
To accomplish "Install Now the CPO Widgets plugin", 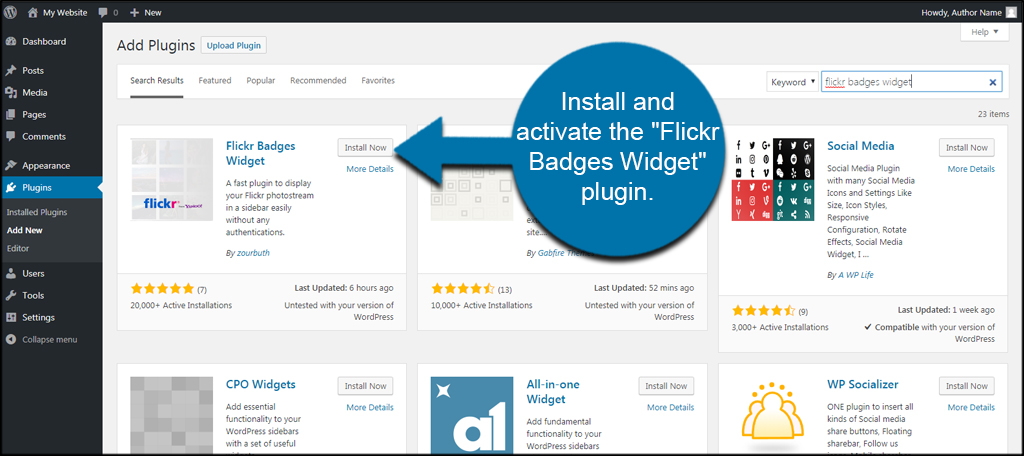I will point(366,386).
